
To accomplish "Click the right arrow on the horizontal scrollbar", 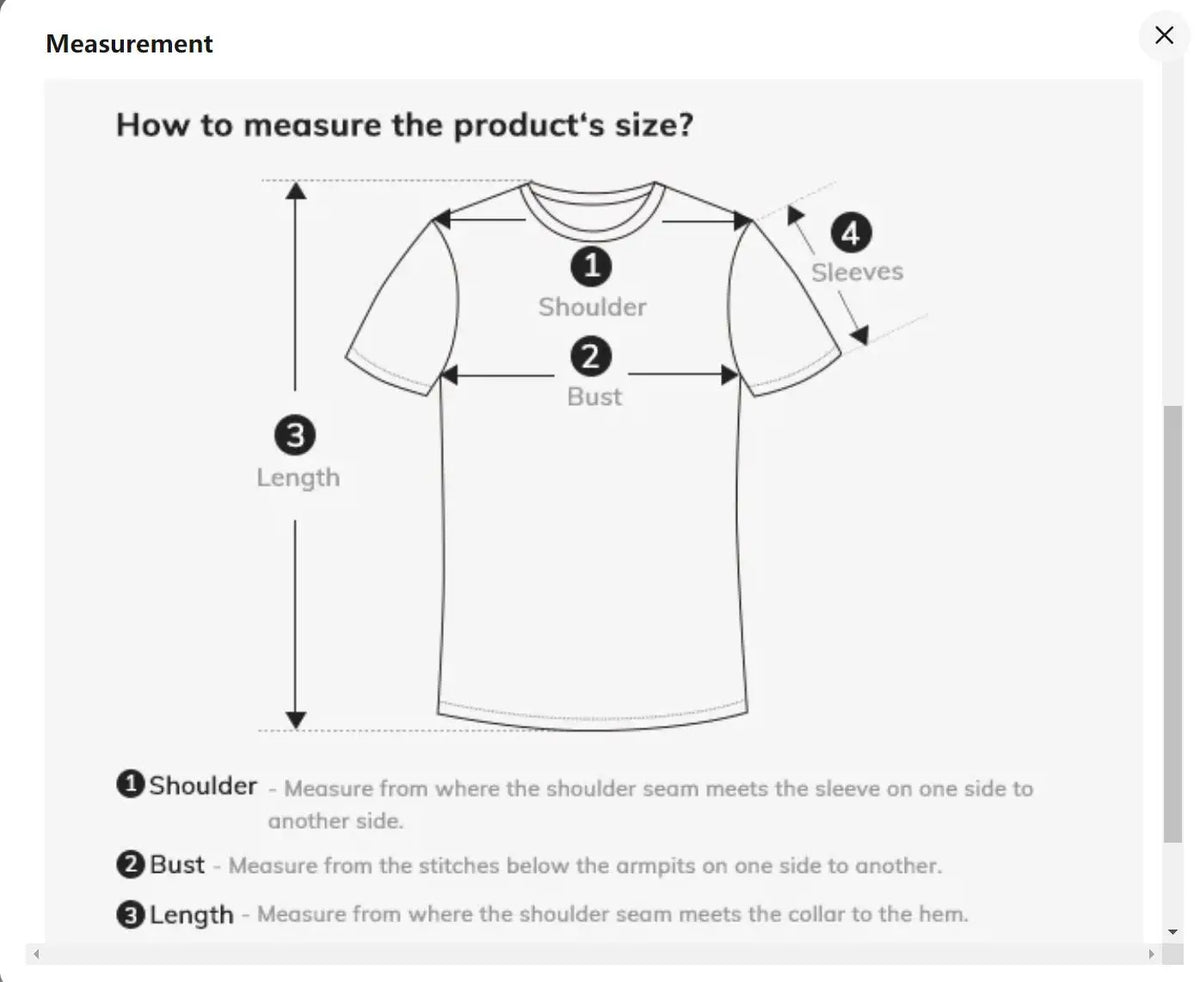I will [1151, 954].
